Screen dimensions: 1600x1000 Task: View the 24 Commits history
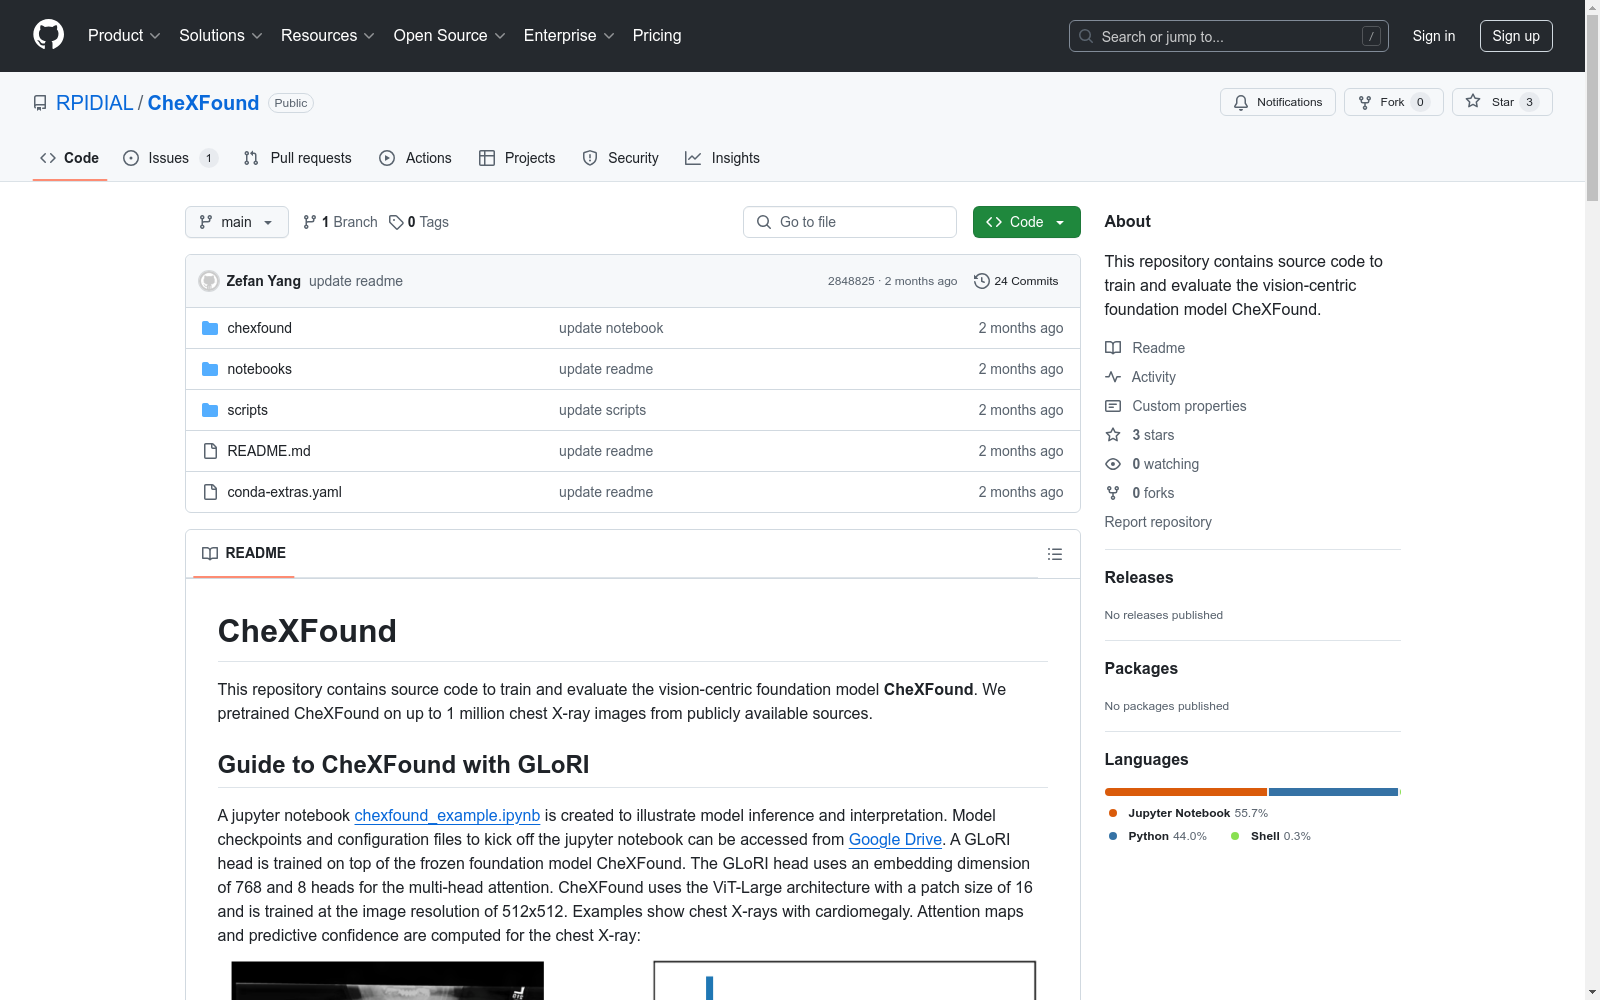(1016, 281)
